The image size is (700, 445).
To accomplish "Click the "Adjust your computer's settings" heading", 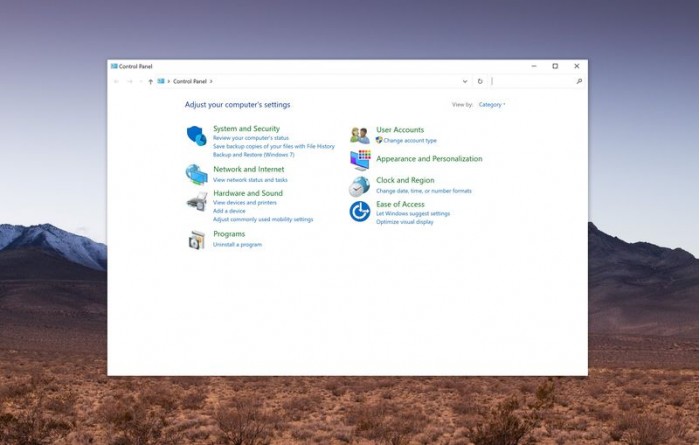I will pos(238,105).
